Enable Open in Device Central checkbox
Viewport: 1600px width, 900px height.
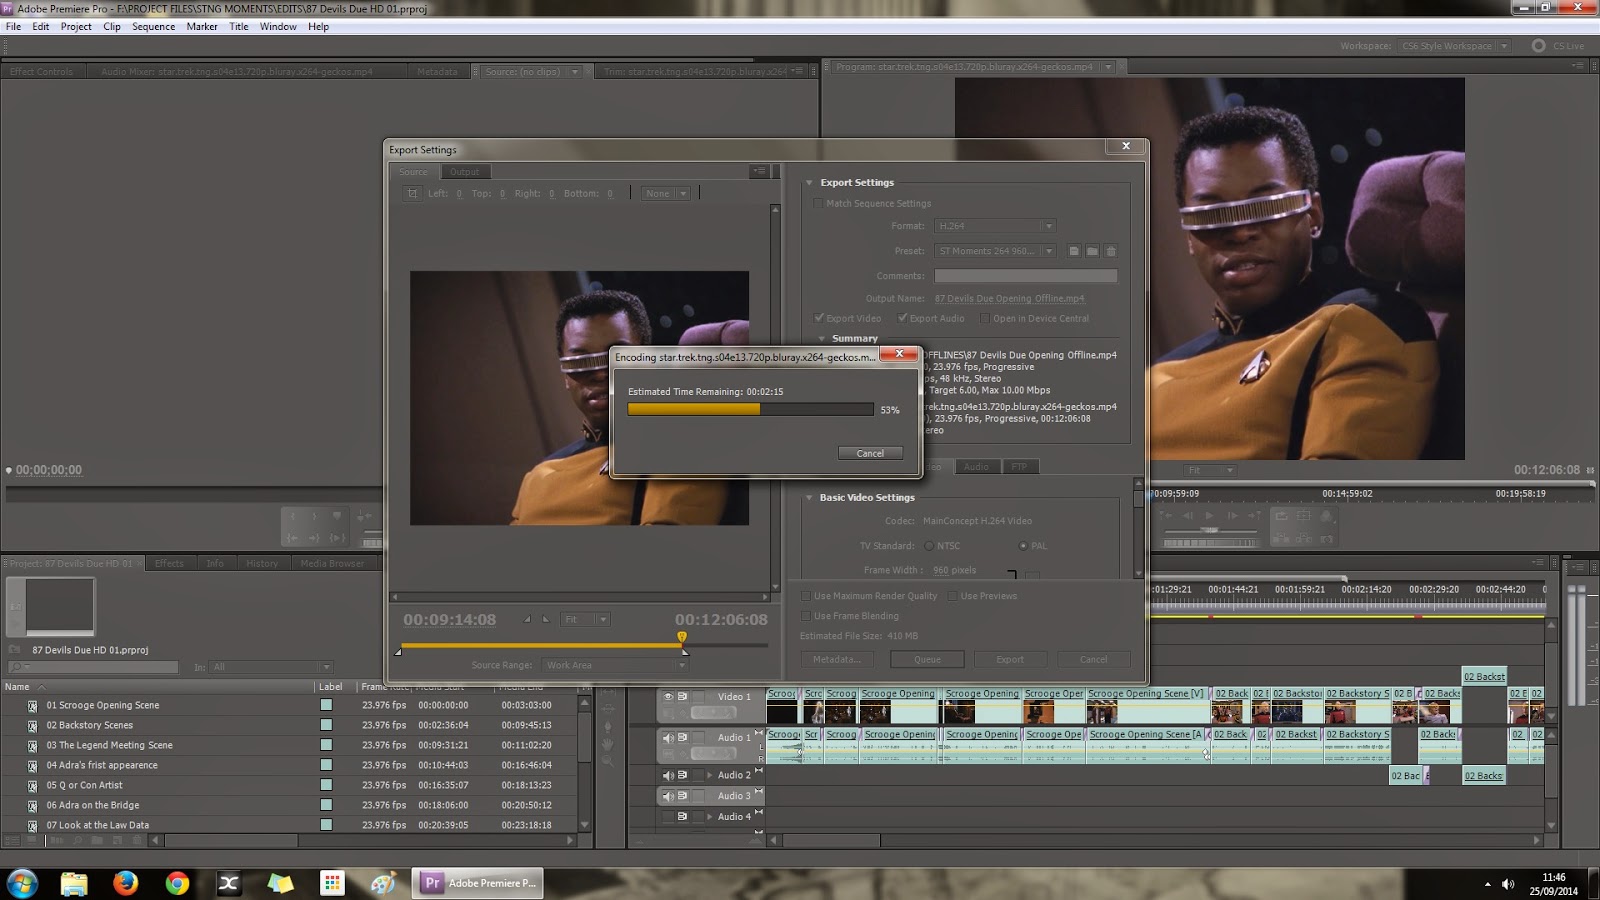pos(985,318)
